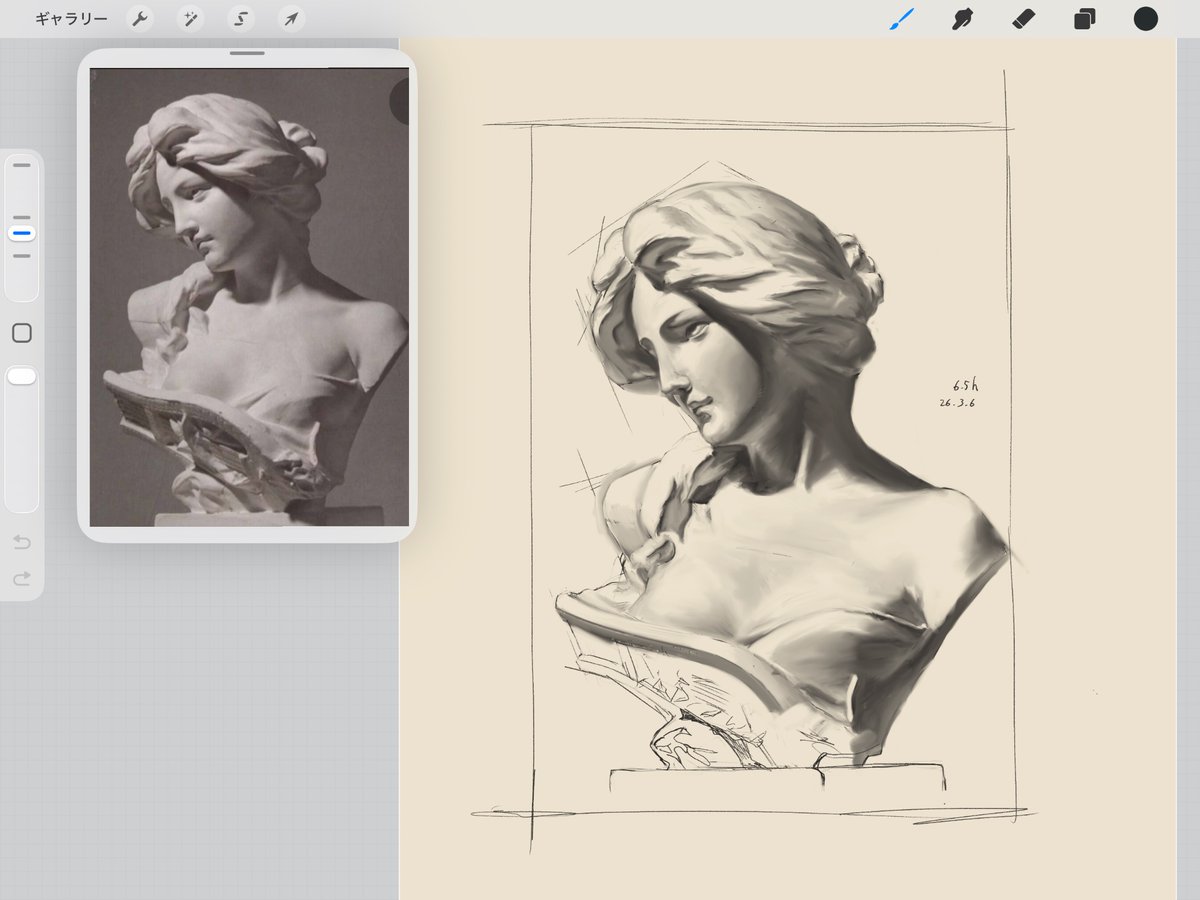Select the Eraser tool
The height and width of the screenshot is (900, 1200).
[1023, 19]
